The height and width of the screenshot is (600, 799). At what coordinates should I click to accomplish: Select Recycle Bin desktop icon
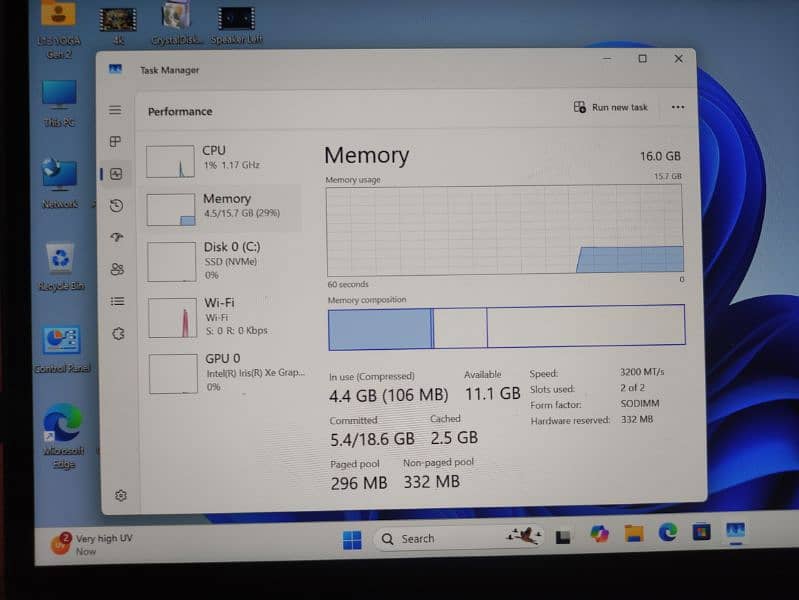point(61,266)
